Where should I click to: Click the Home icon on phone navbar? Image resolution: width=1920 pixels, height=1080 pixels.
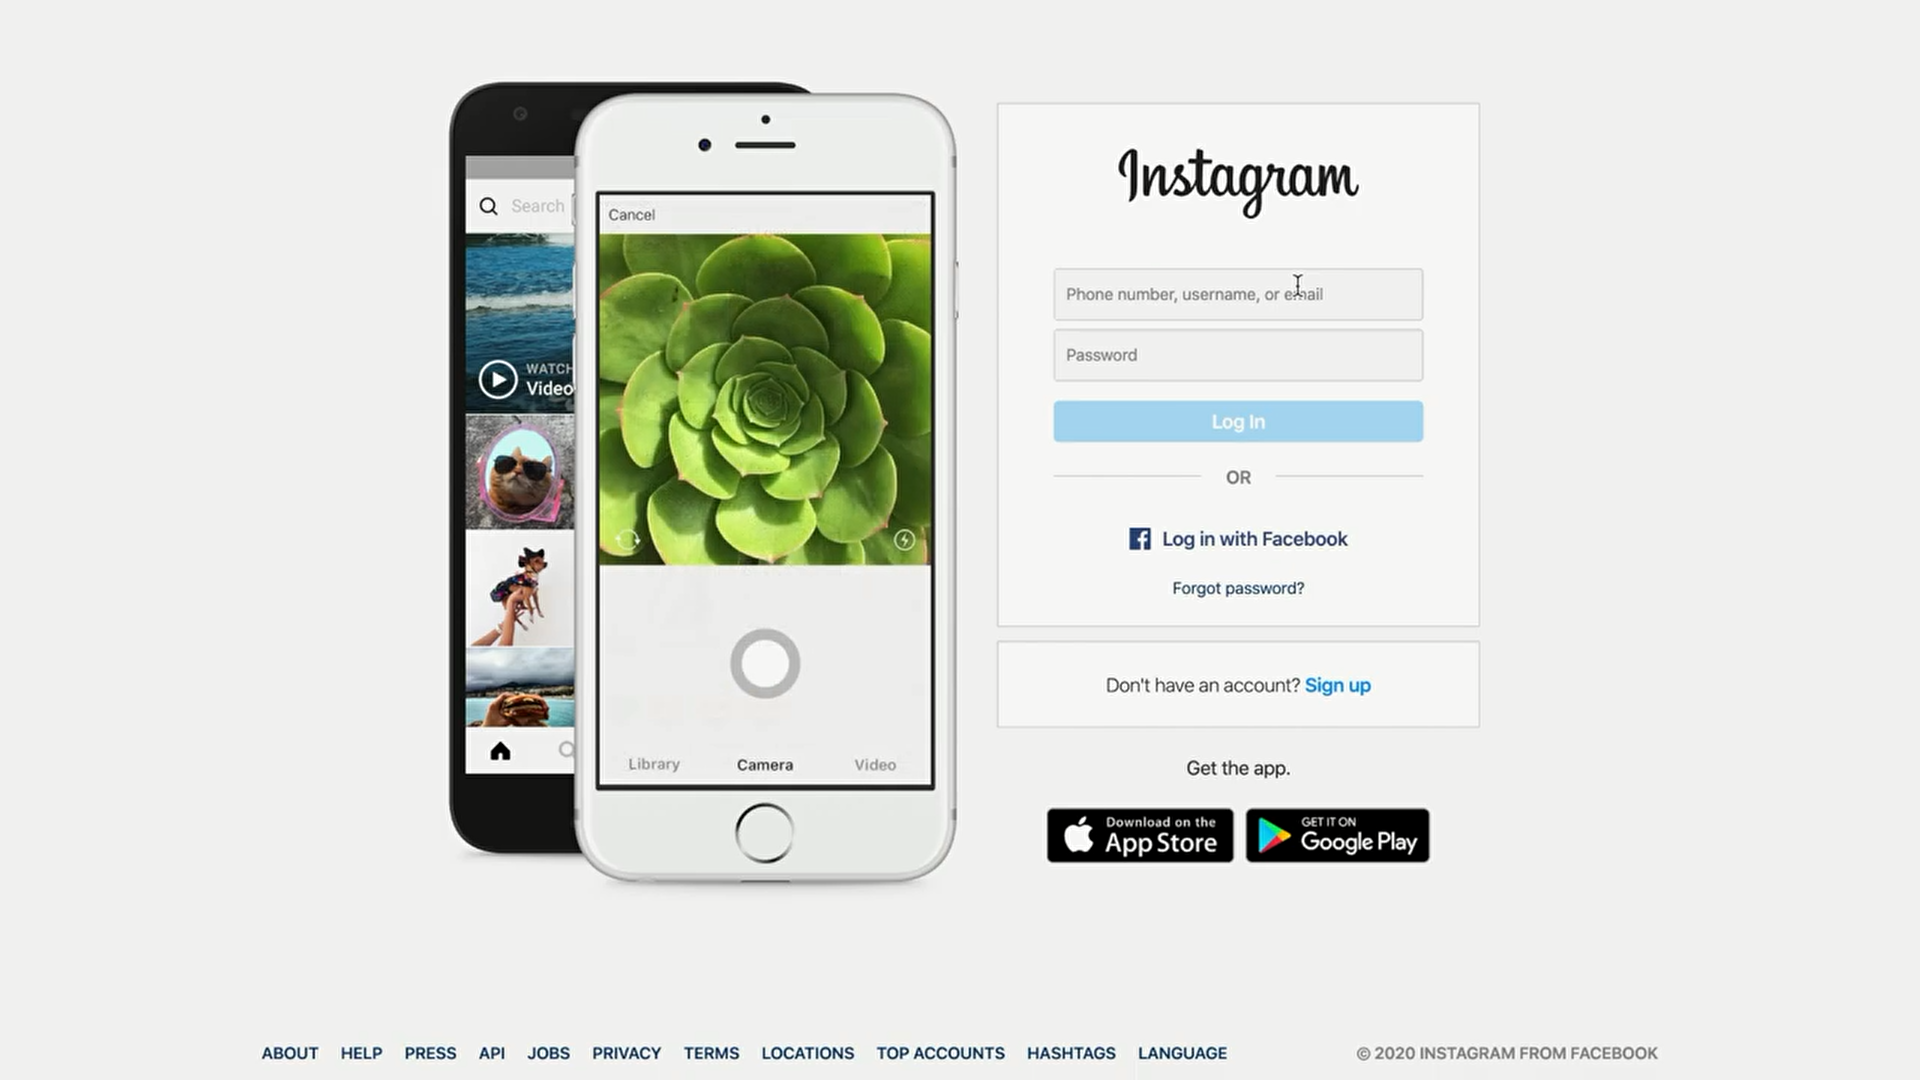coord(498,750)
